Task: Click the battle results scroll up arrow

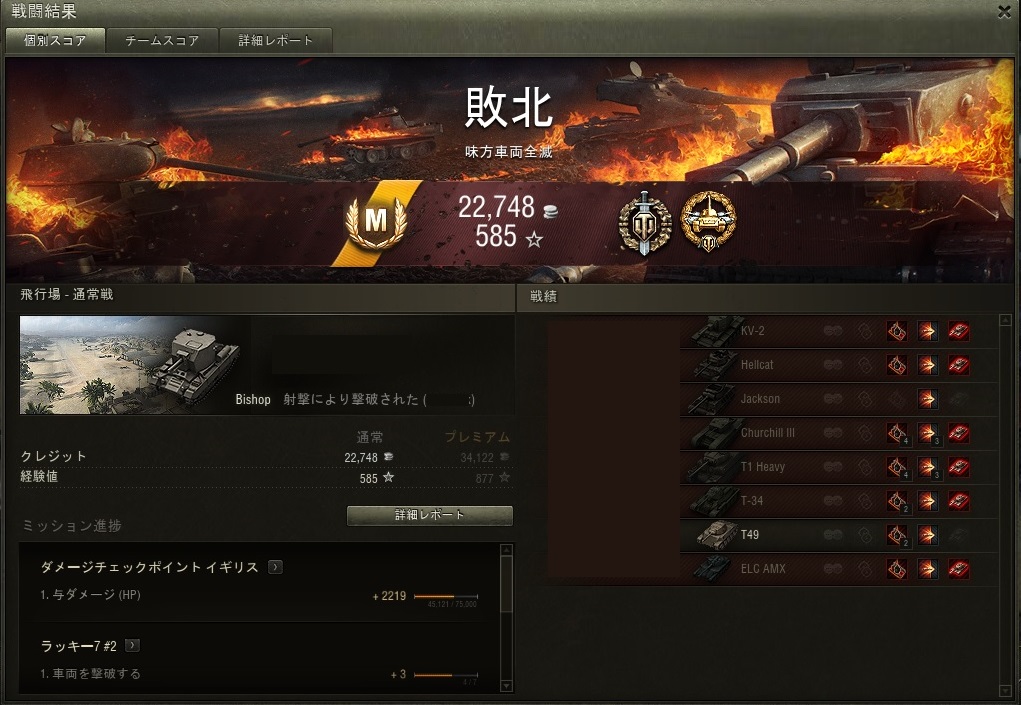Action: coord(1005,320)
